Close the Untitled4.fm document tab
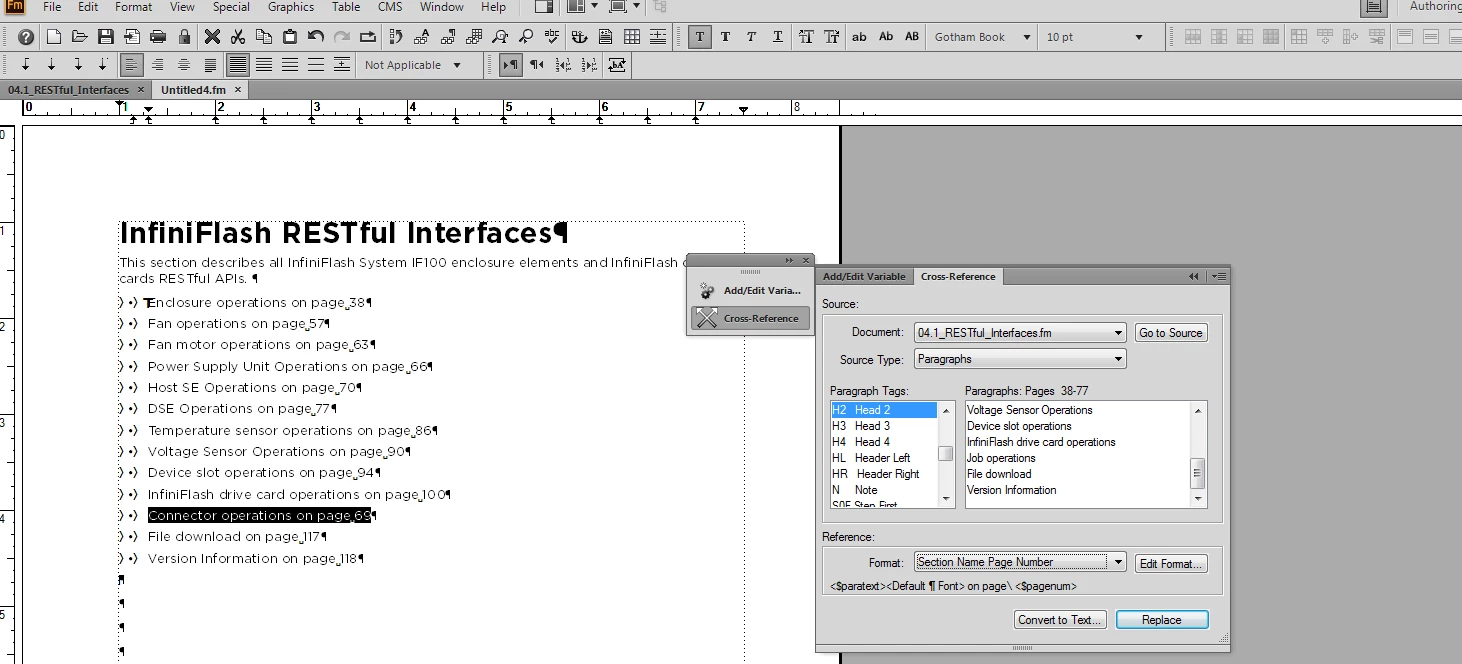 [x=238, y=90]
